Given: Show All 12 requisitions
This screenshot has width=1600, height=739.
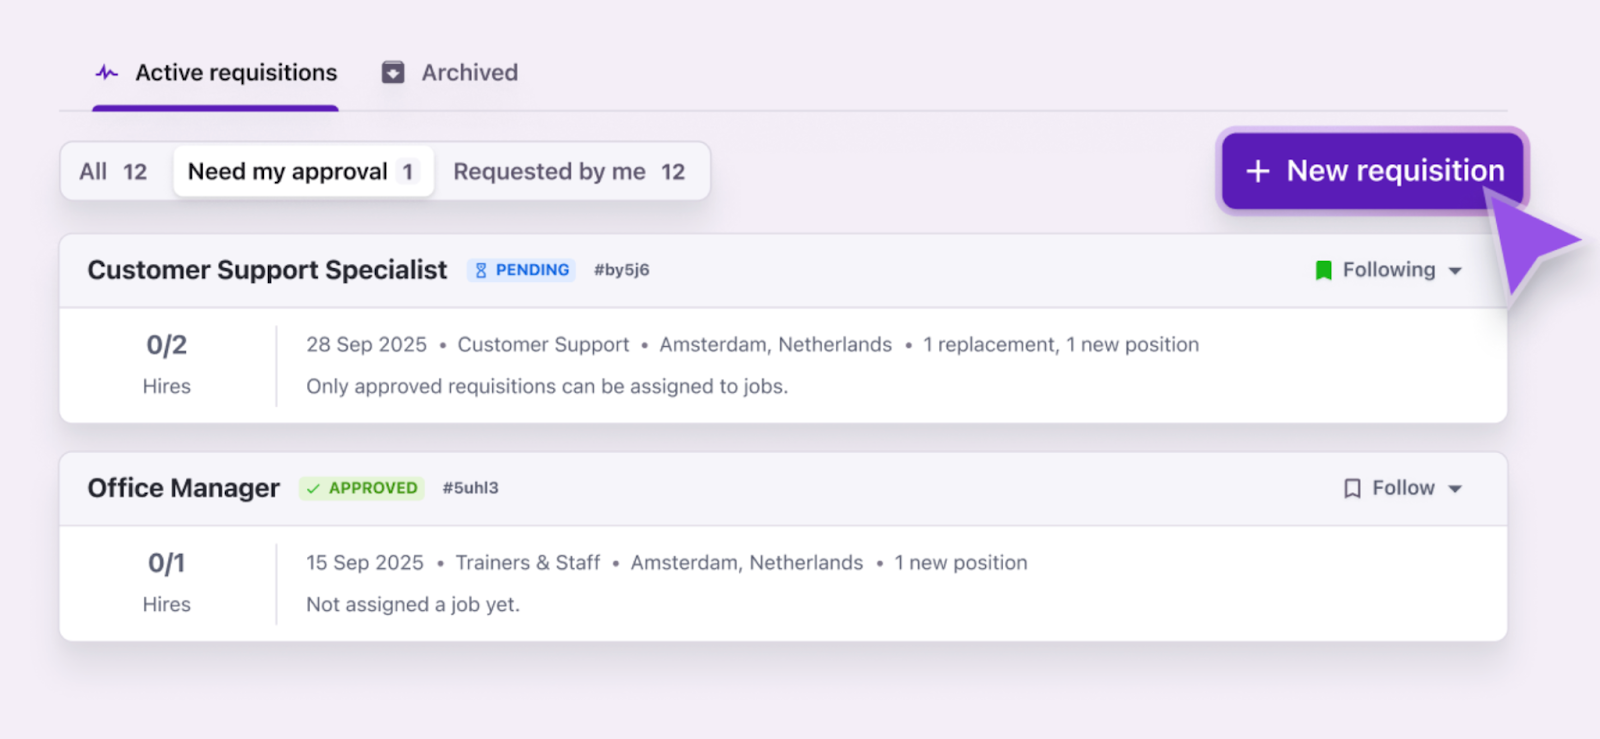Looking at the screenshot, I should (x=113, y=172).
